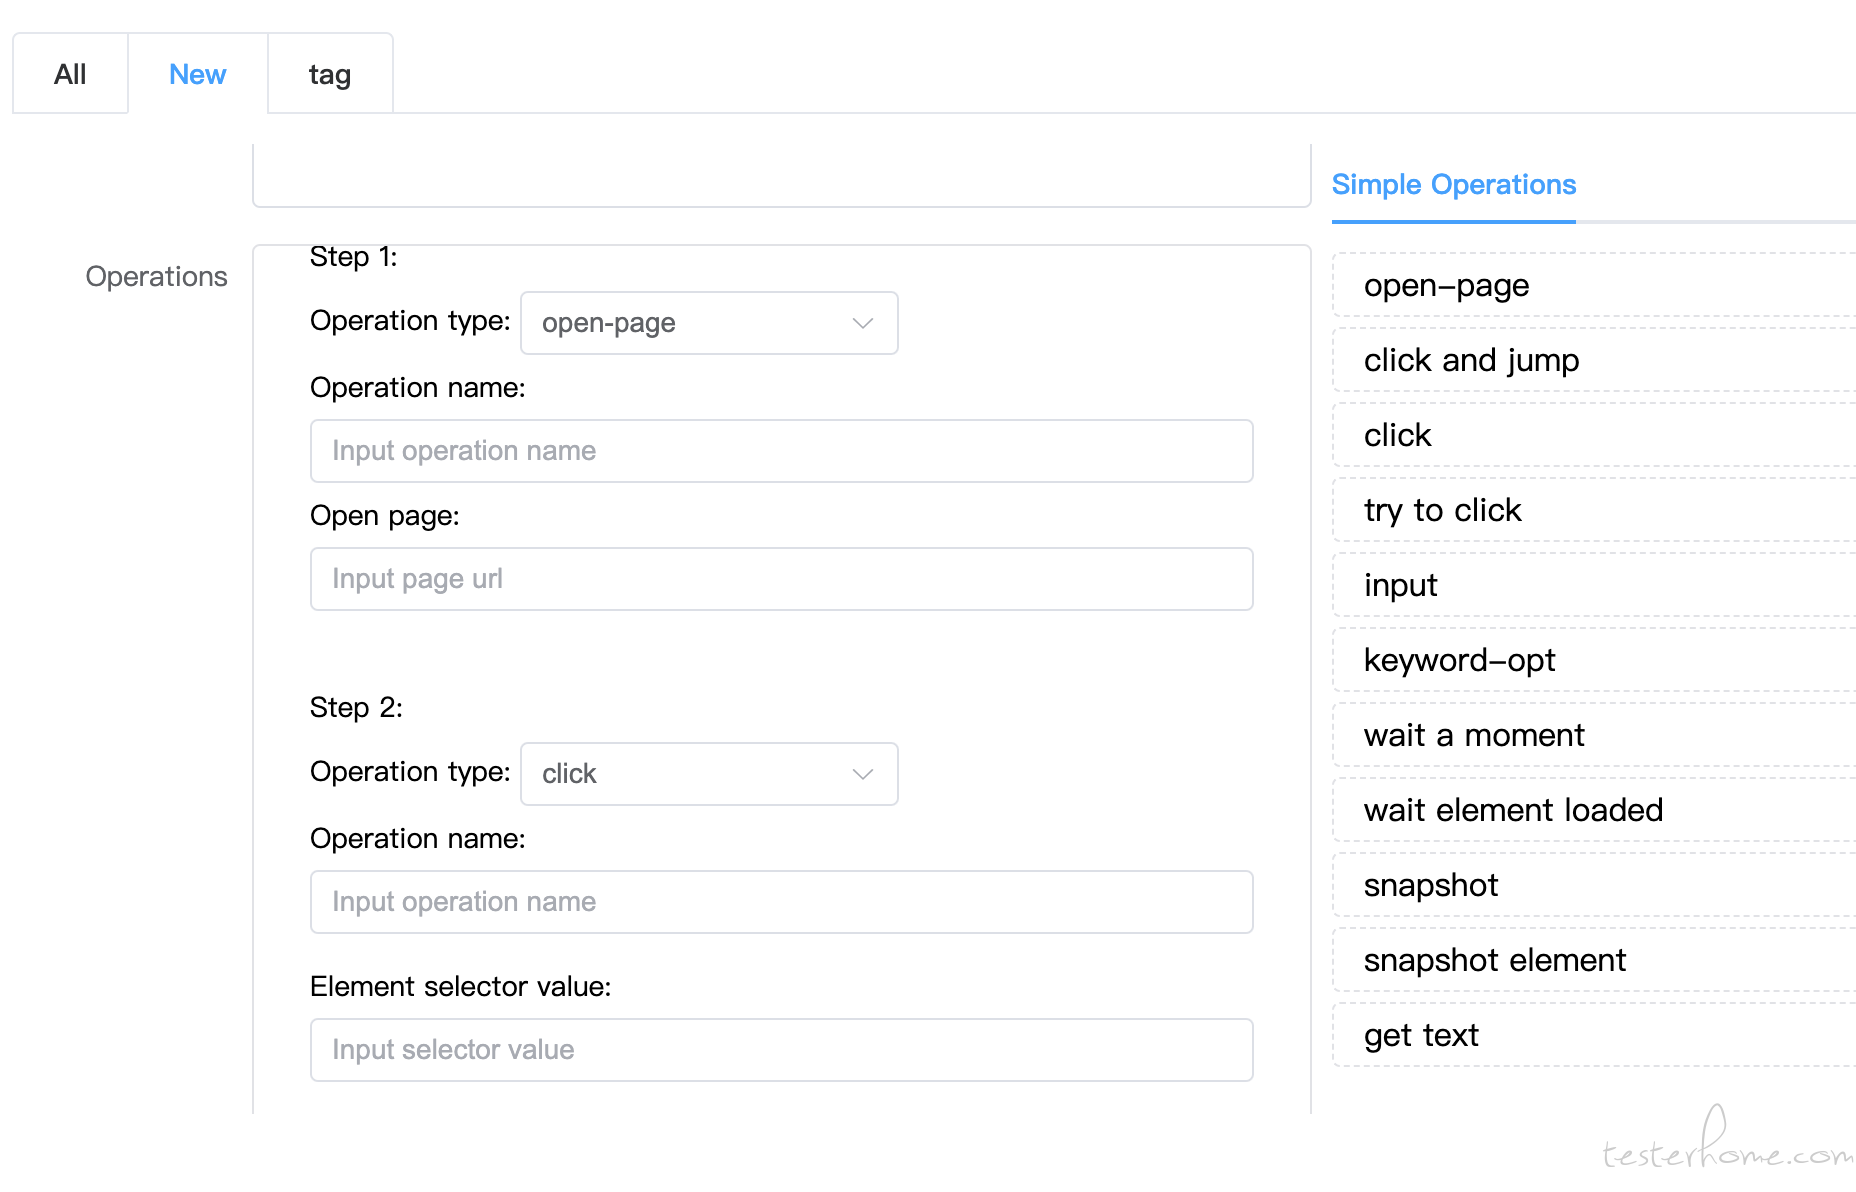Open the tag tab

330,74
